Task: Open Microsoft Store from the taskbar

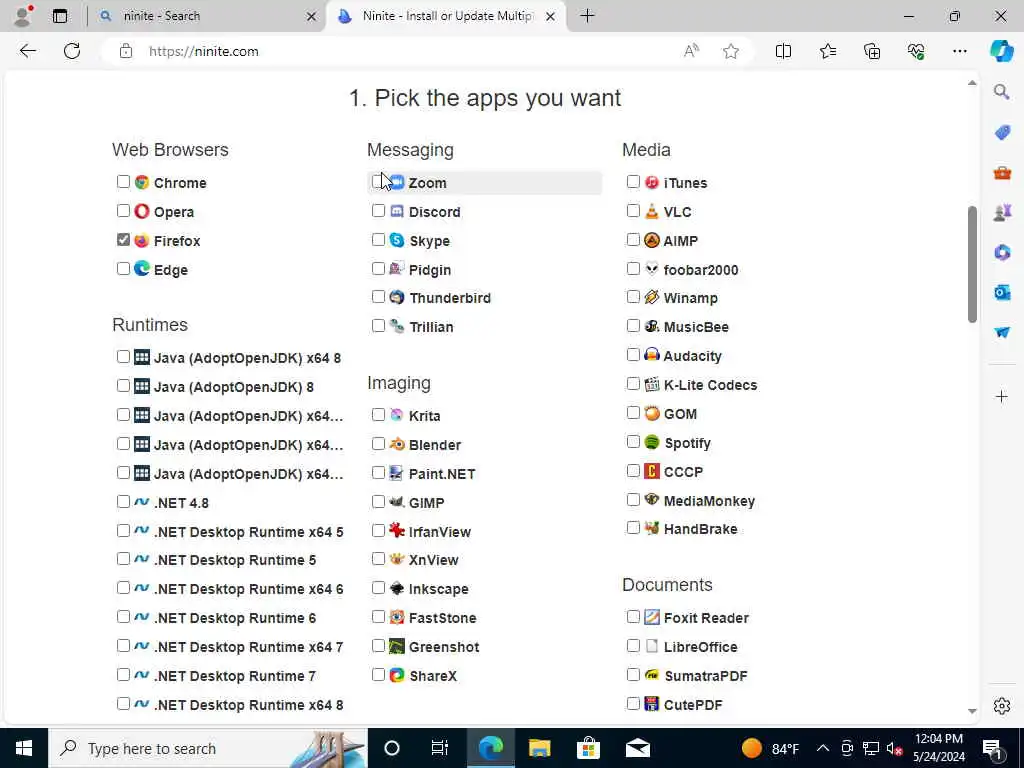Action: tap(588, 748)
